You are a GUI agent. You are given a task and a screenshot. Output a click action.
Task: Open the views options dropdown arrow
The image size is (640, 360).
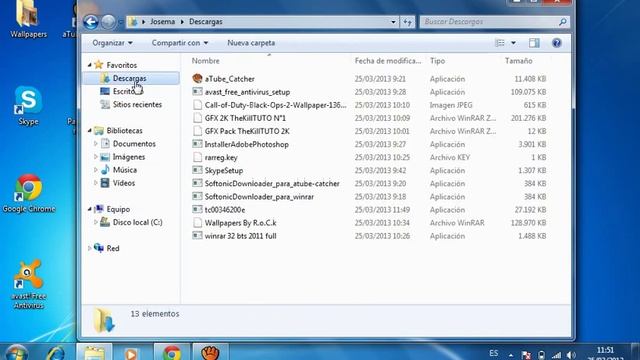[513, 43]
